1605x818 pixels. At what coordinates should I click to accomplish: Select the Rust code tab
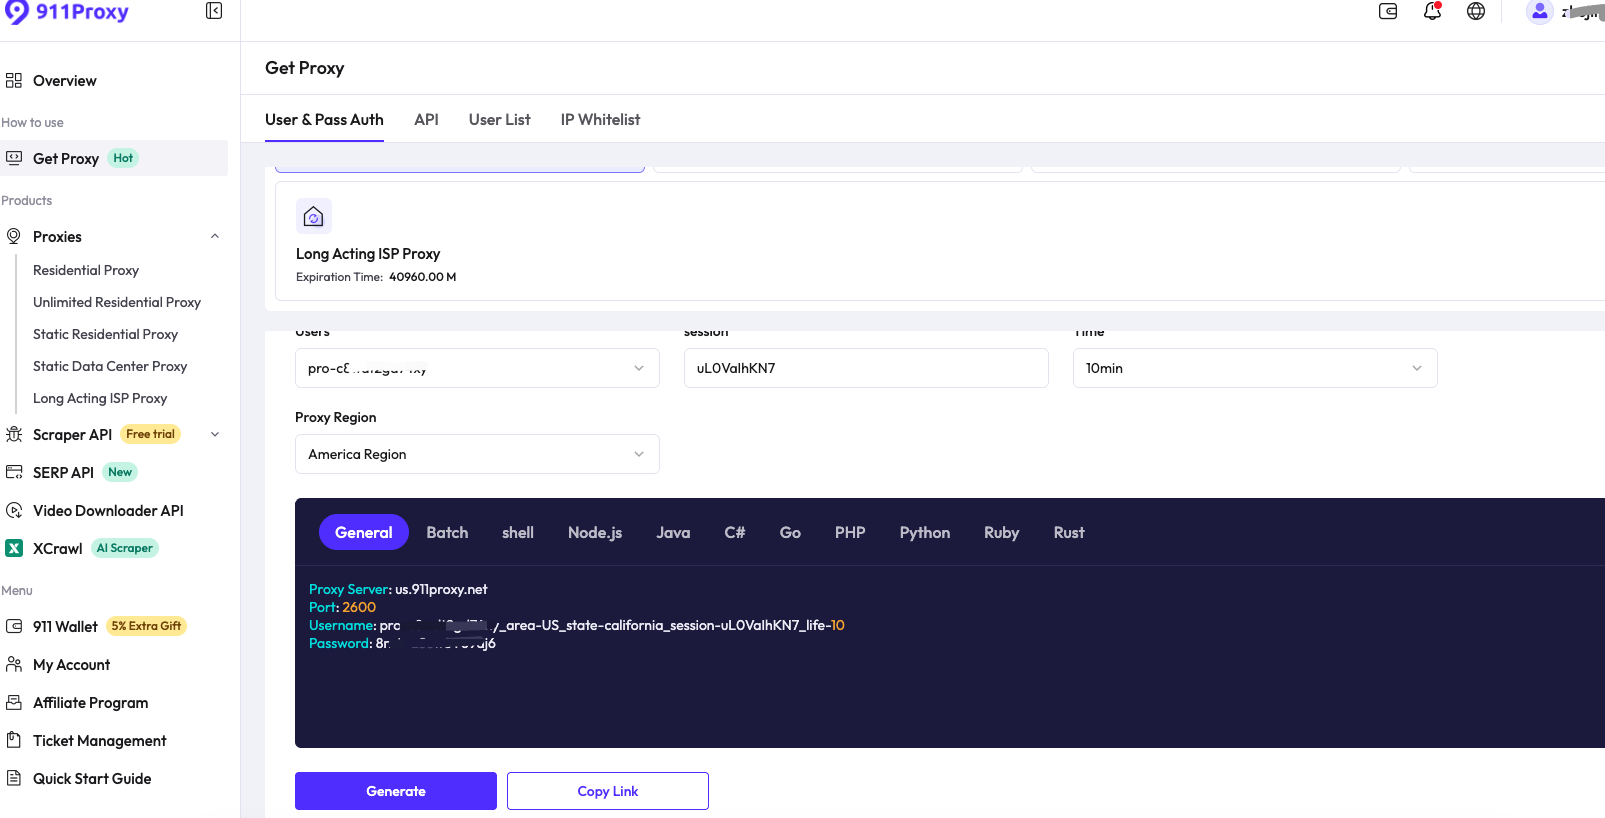(x=1069, y=532)
